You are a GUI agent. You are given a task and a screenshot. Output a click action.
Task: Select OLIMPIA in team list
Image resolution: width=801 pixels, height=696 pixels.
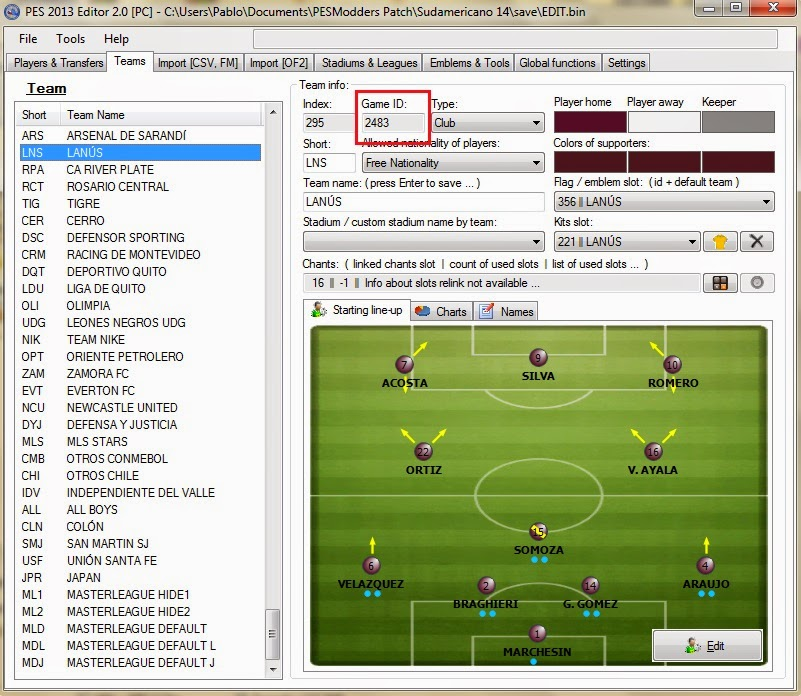coord(140,306)
